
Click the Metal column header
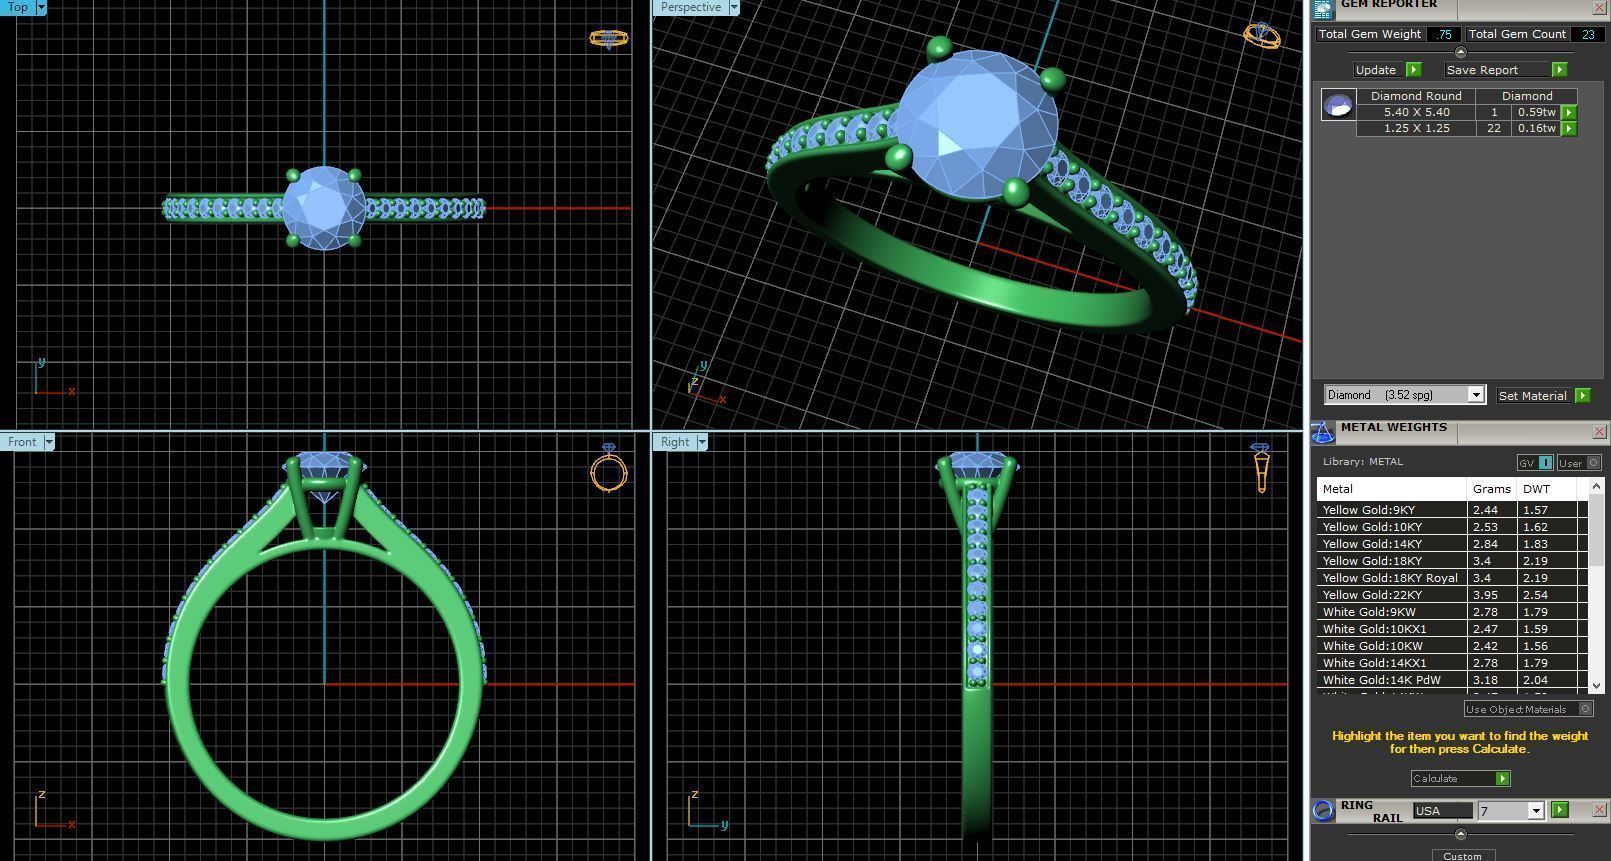(1391, 489)
